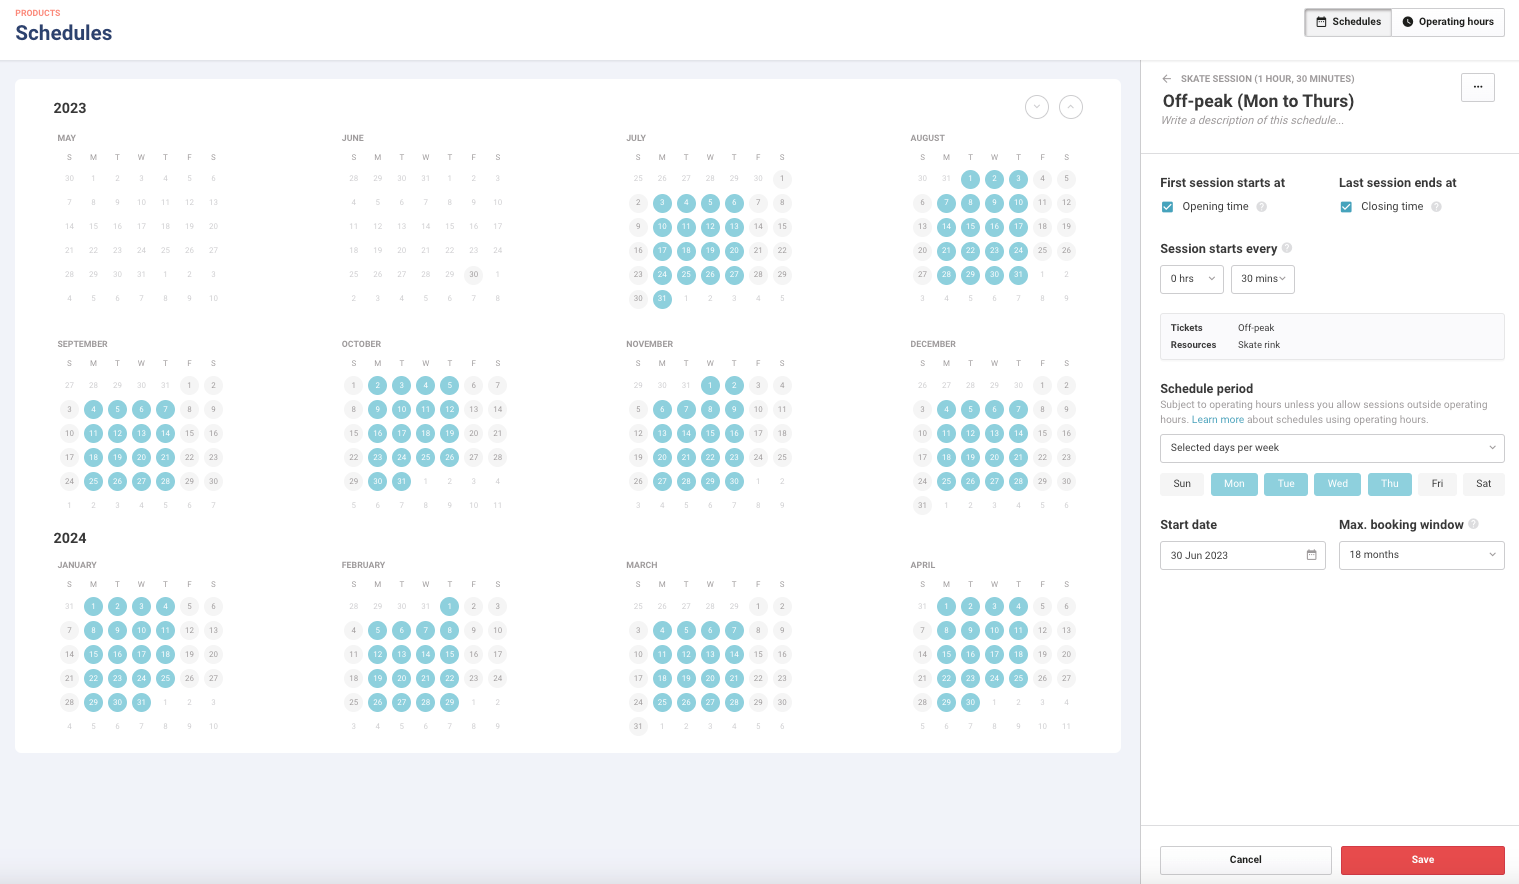This screenshot has height=884, width=1519.
Task: Click help icon next to Opening time
Action: pos(1261,207)
